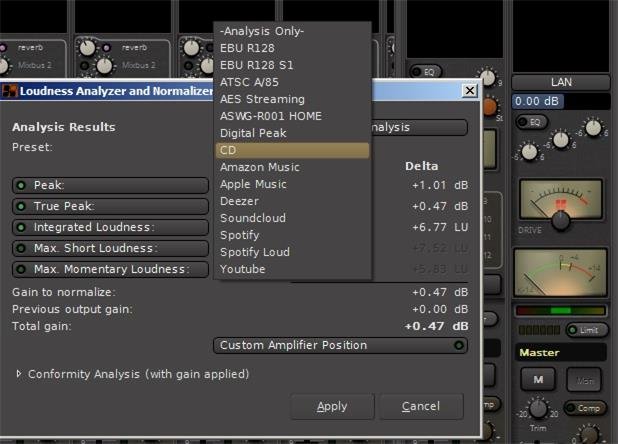618x444 pixels.
Task: Select the -Analysis Only- preset
Action: [x=292, y=31]
